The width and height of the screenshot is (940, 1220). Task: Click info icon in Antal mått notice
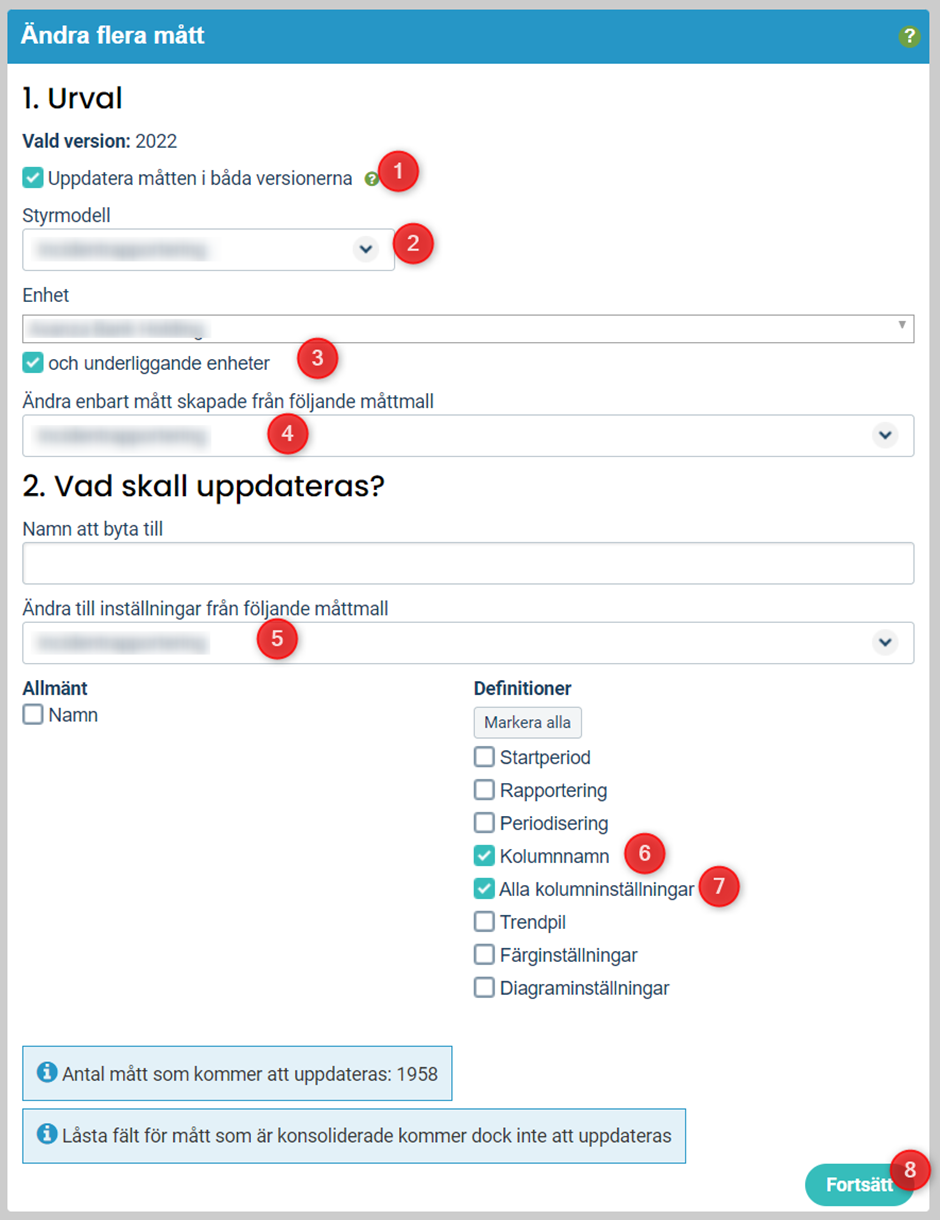pyautogui.click(x=46, y=1072)
